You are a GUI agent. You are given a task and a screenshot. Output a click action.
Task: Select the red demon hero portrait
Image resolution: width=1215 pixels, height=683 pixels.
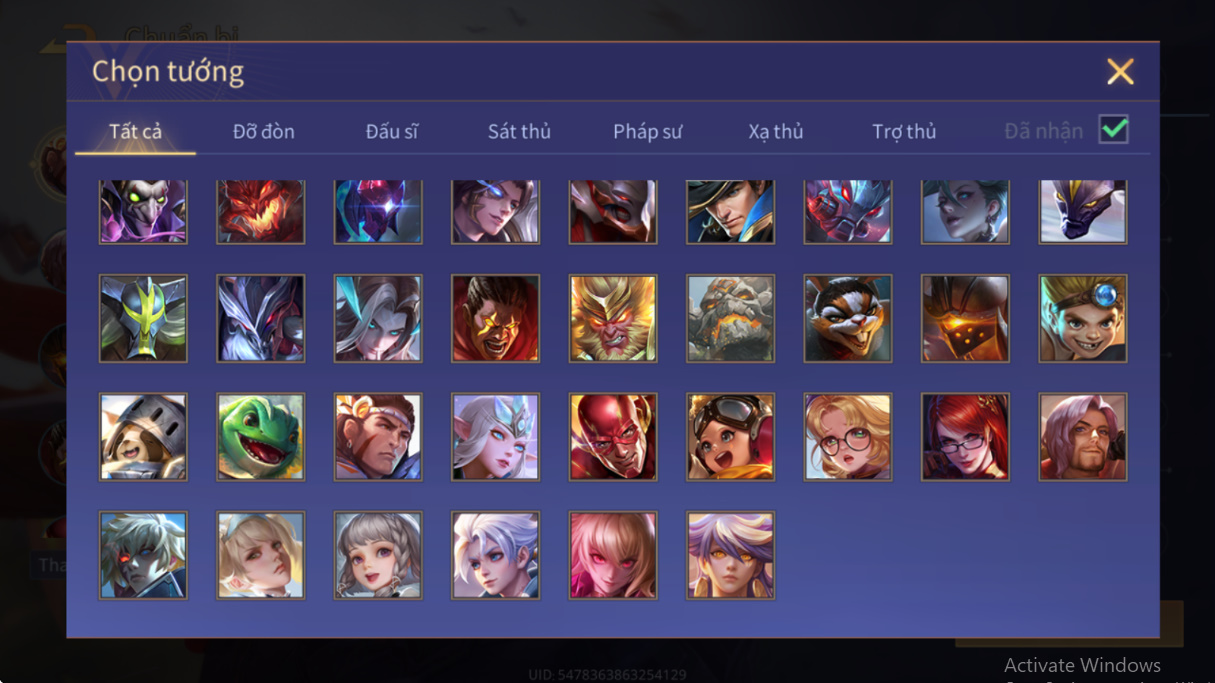(261, 212)
